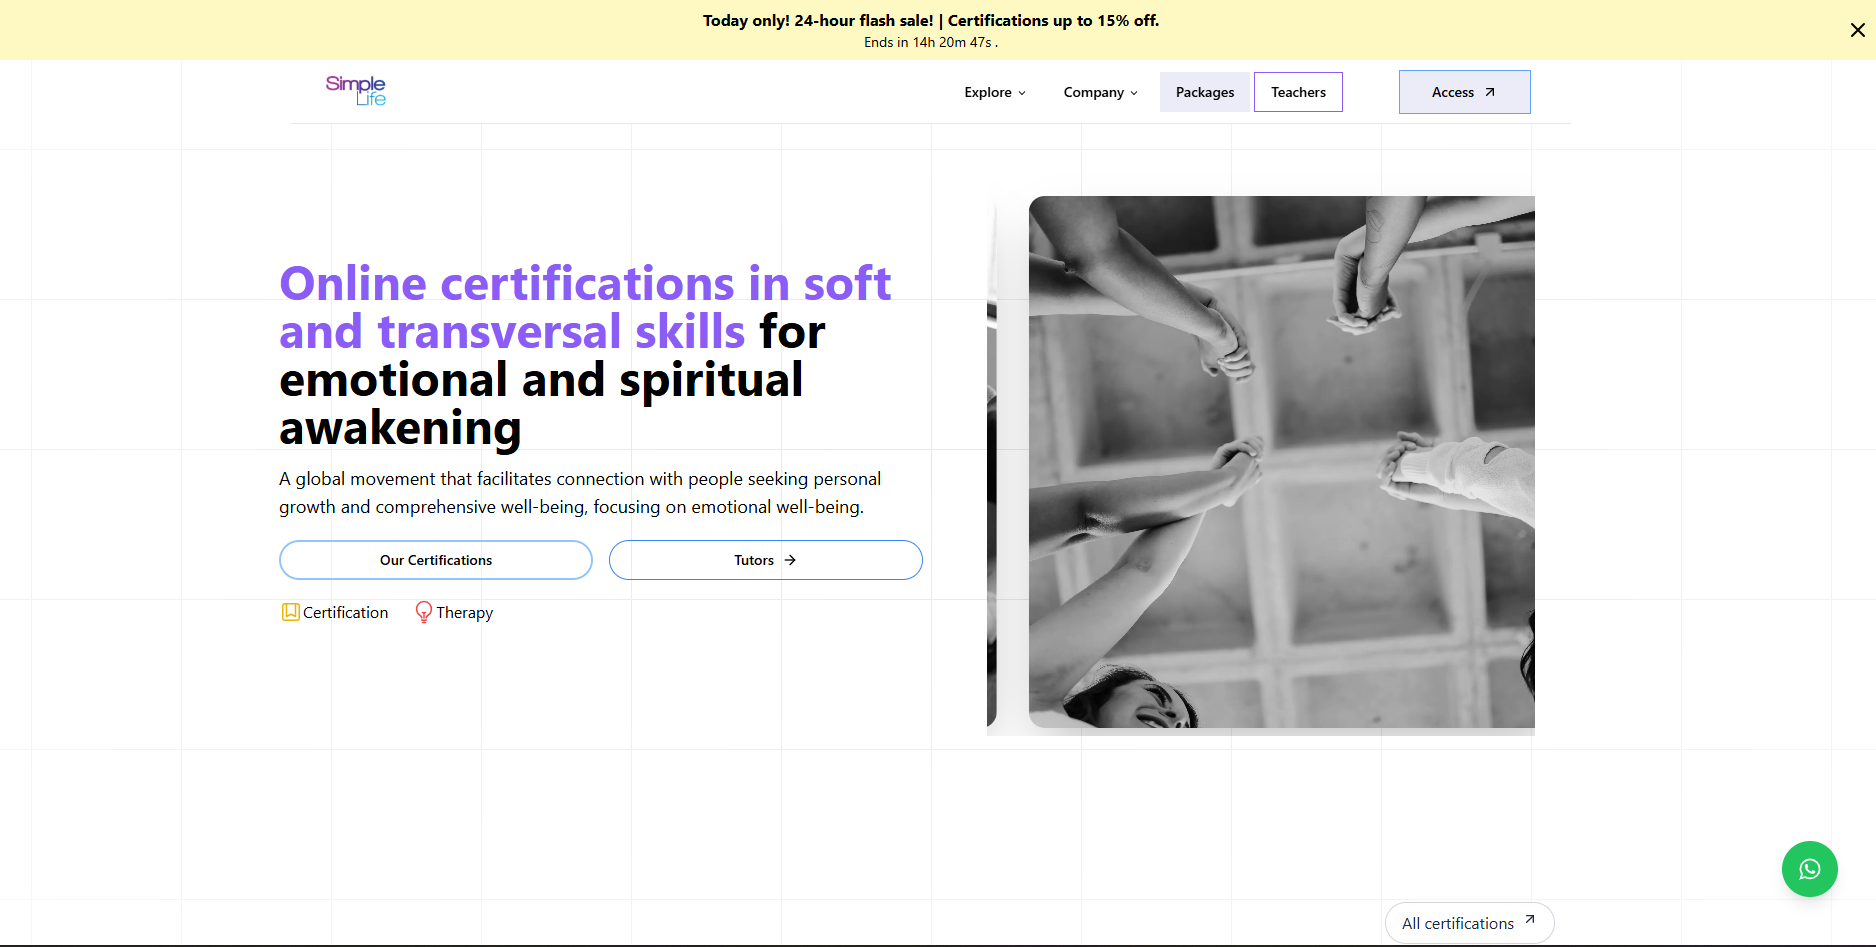The width and height of the screenshot is (1876, 947).
Task: Open the Company menu
Action: pyautogui.click(x=1093, y=92)
